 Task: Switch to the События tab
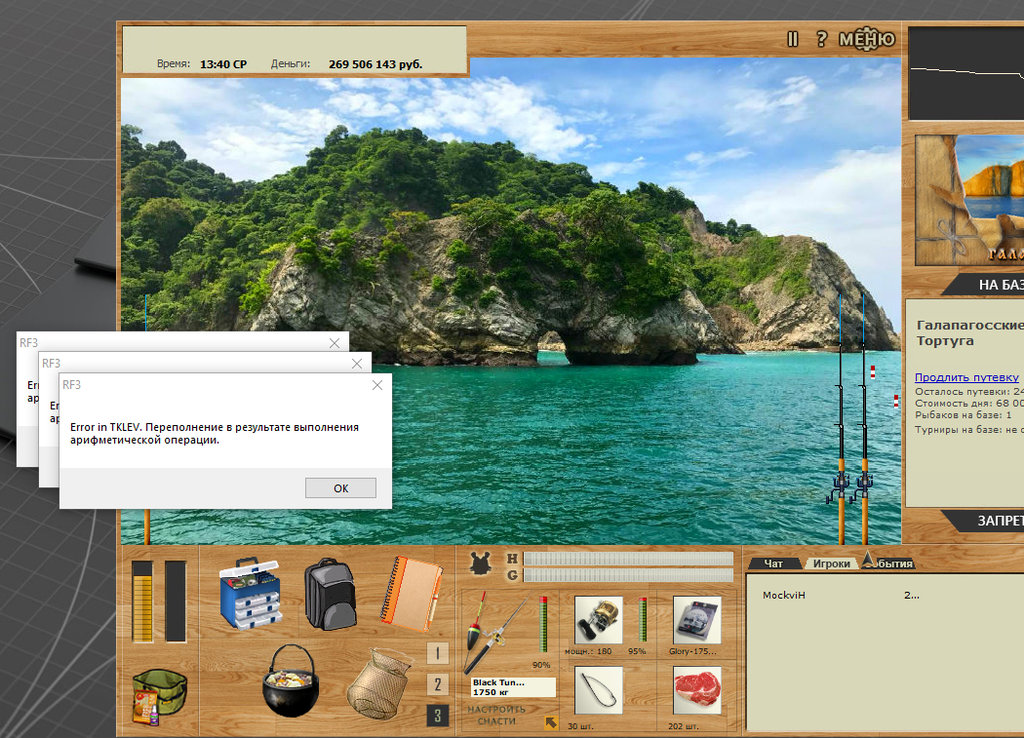click(889, 563)
